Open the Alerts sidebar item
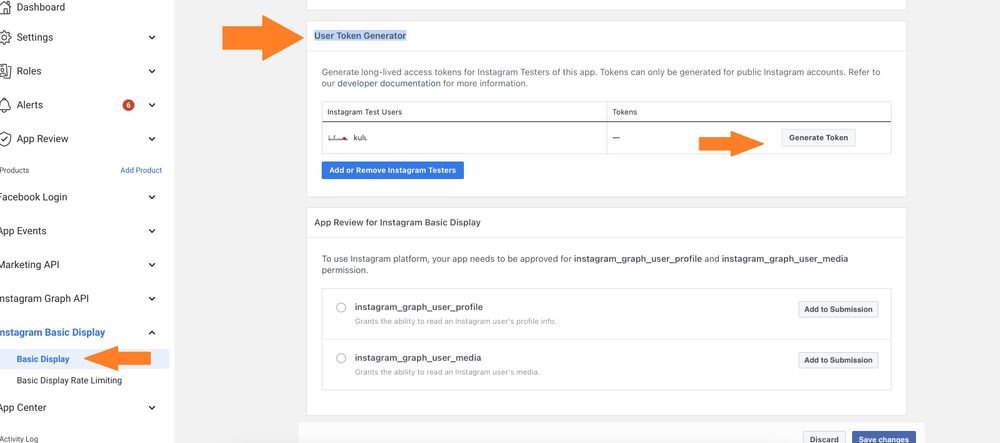 point(30,105)
